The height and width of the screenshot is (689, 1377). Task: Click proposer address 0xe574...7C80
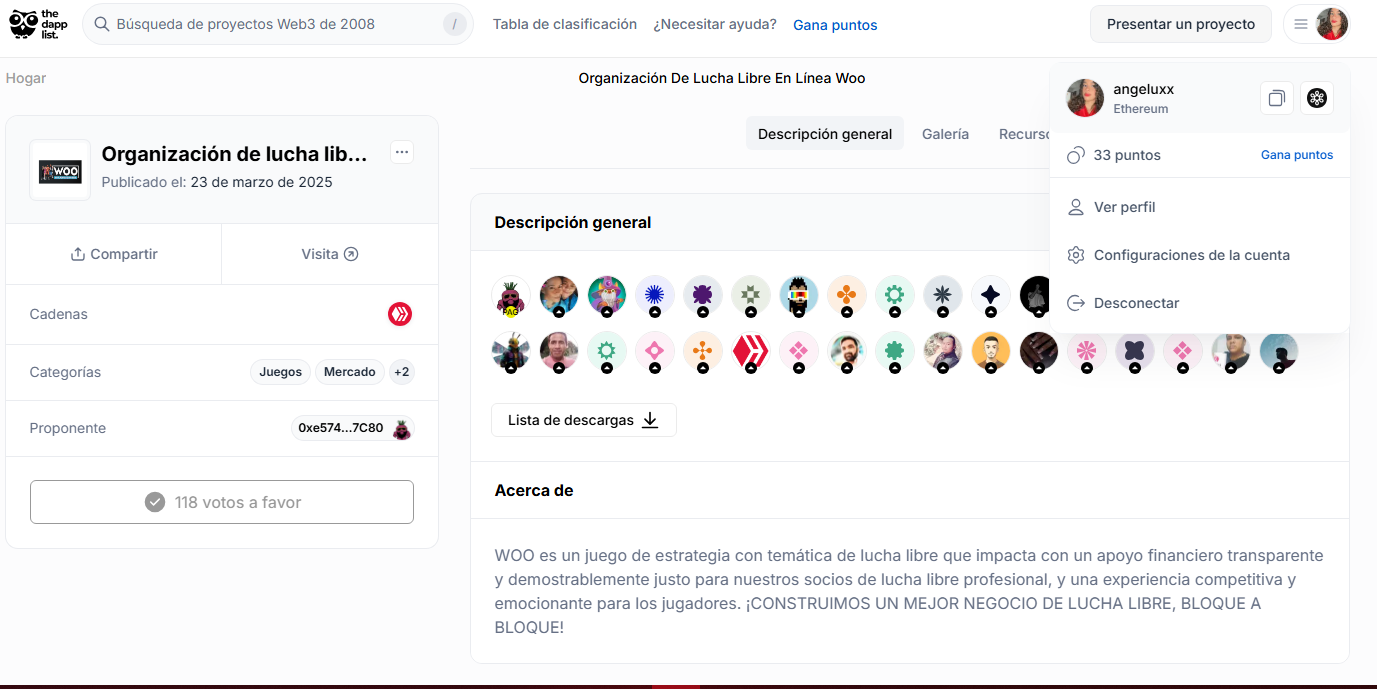341,428
